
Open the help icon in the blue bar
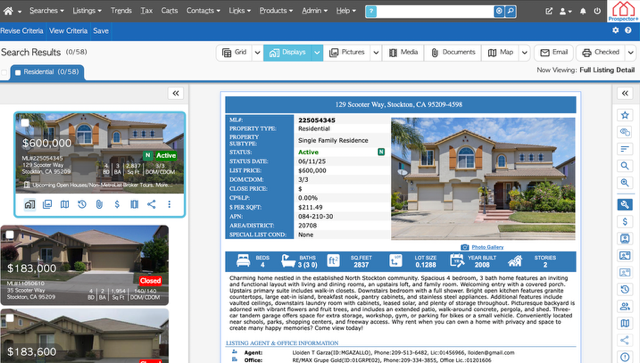[628, 30]
